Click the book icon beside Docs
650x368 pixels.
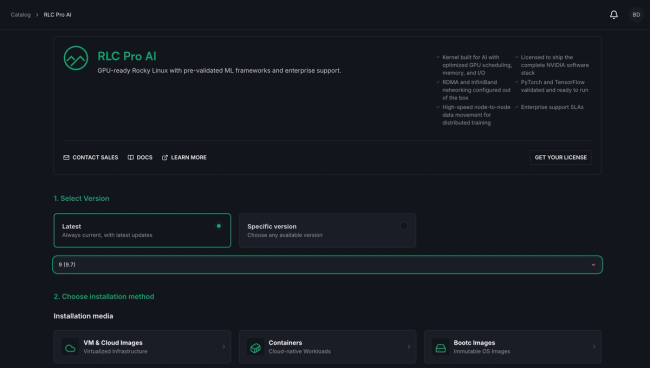click(x=131, y=157)
